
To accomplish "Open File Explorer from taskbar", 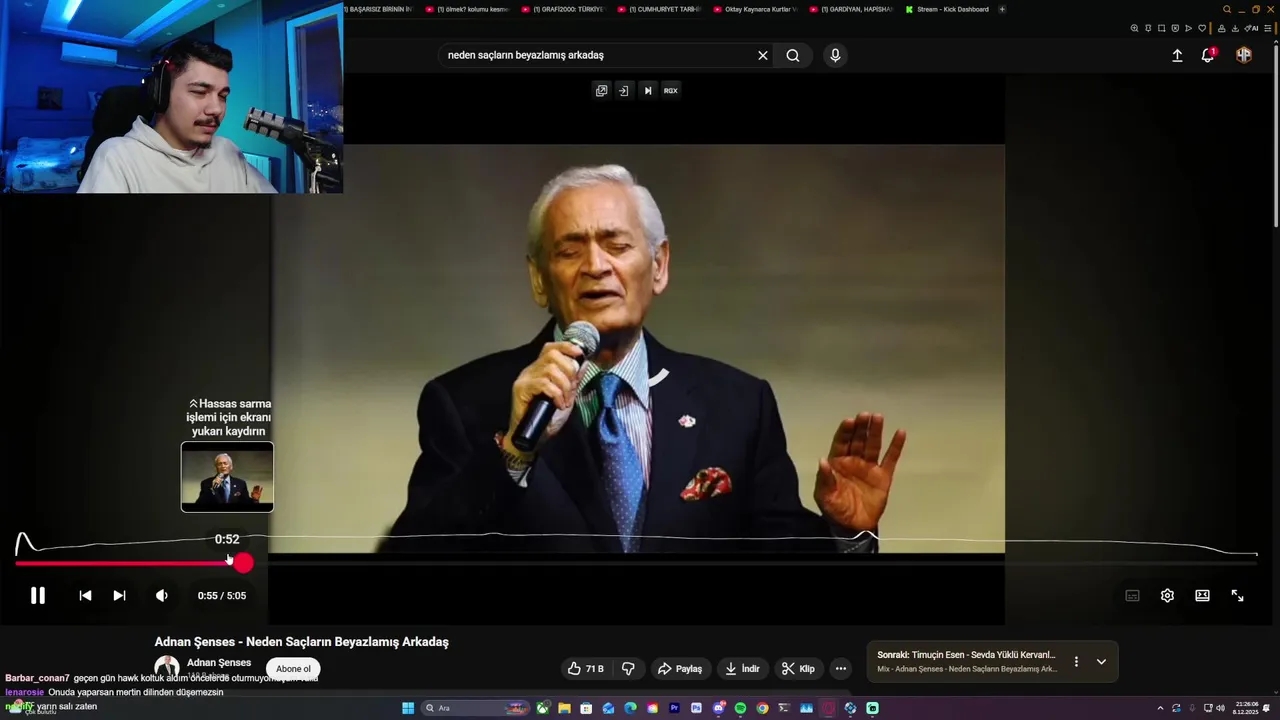I will tap(565, 708).
